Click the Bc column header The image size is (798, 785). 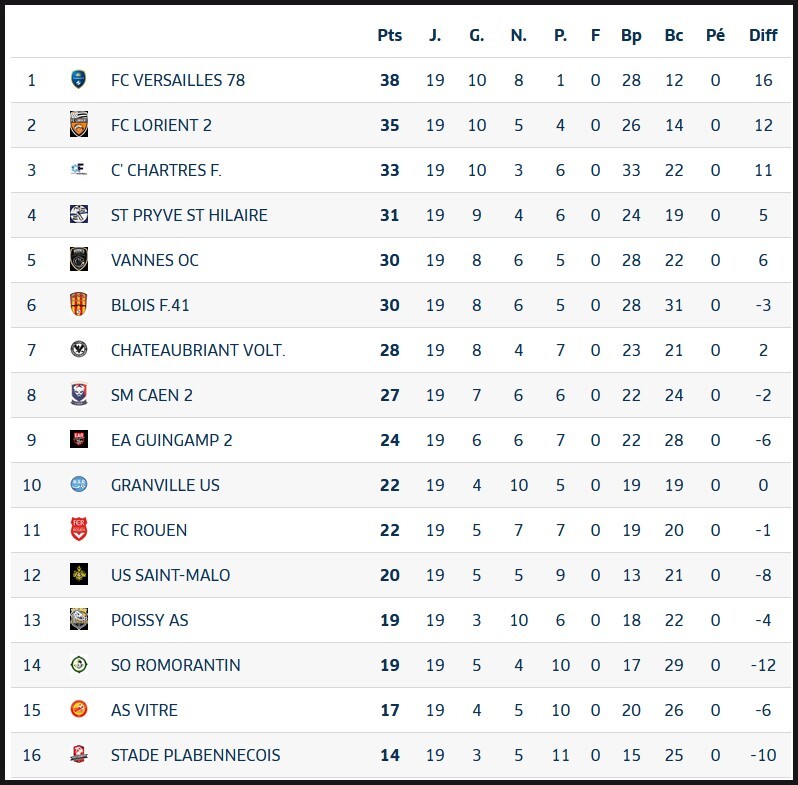coord(674,35)
